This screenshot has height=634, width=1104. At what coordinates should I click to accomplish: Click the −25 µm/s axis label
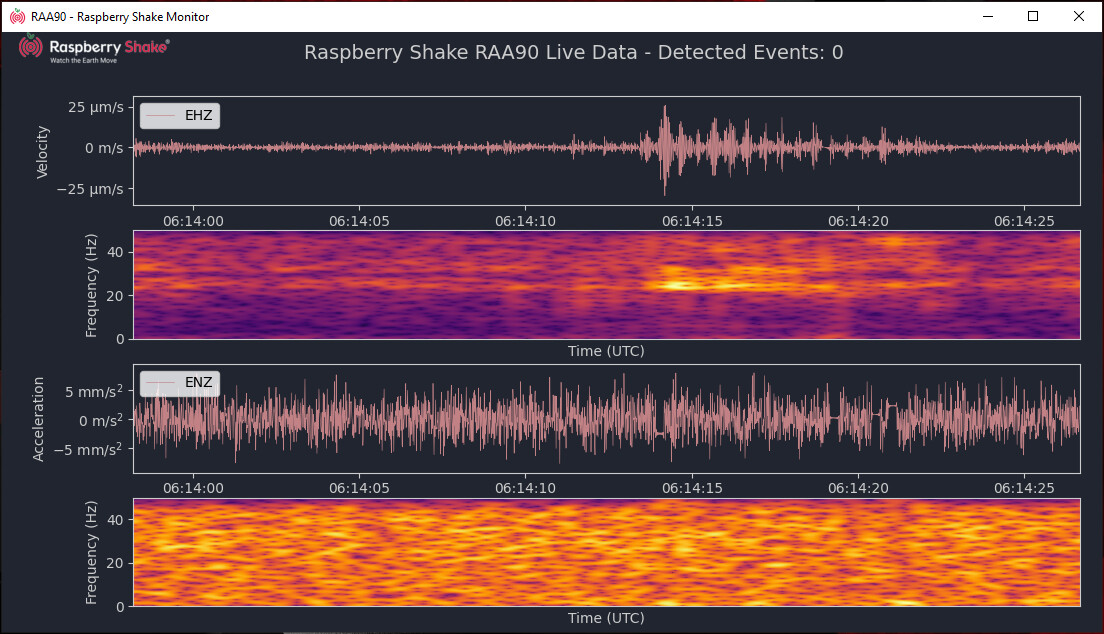[x=90, y=189]
